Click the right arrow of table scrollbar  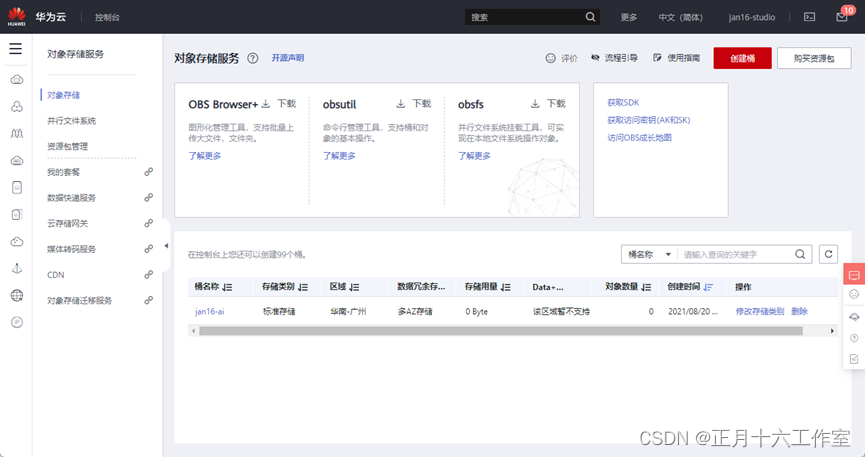pos(832,331)
